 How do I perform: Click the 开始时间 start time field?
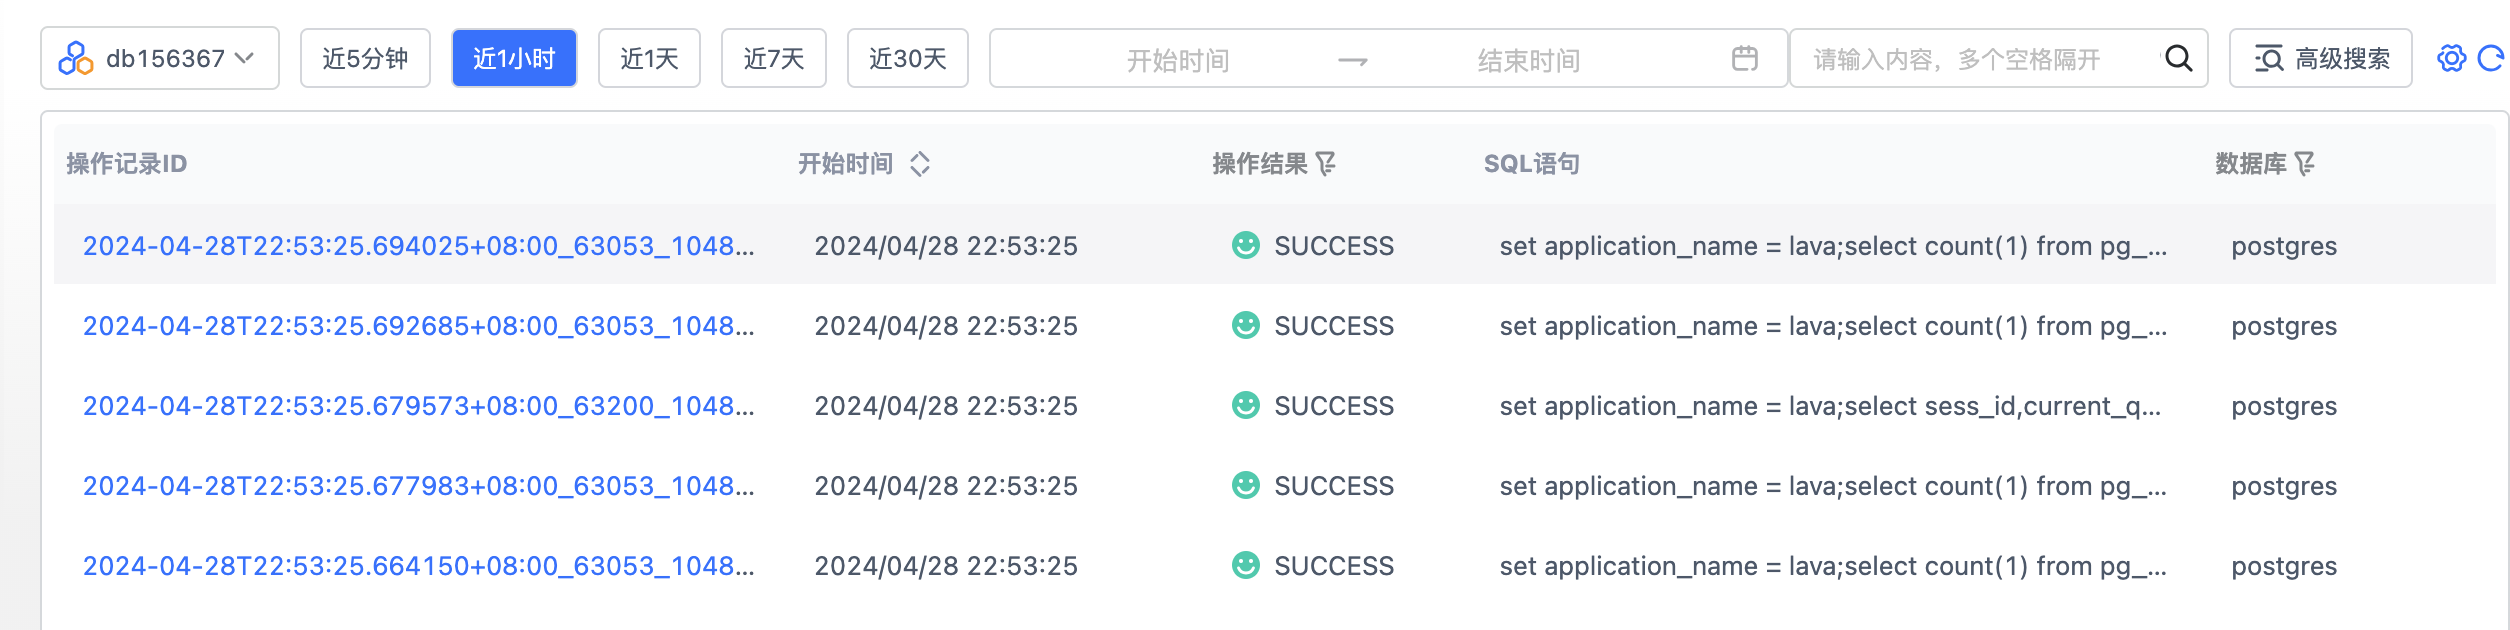1177,61
